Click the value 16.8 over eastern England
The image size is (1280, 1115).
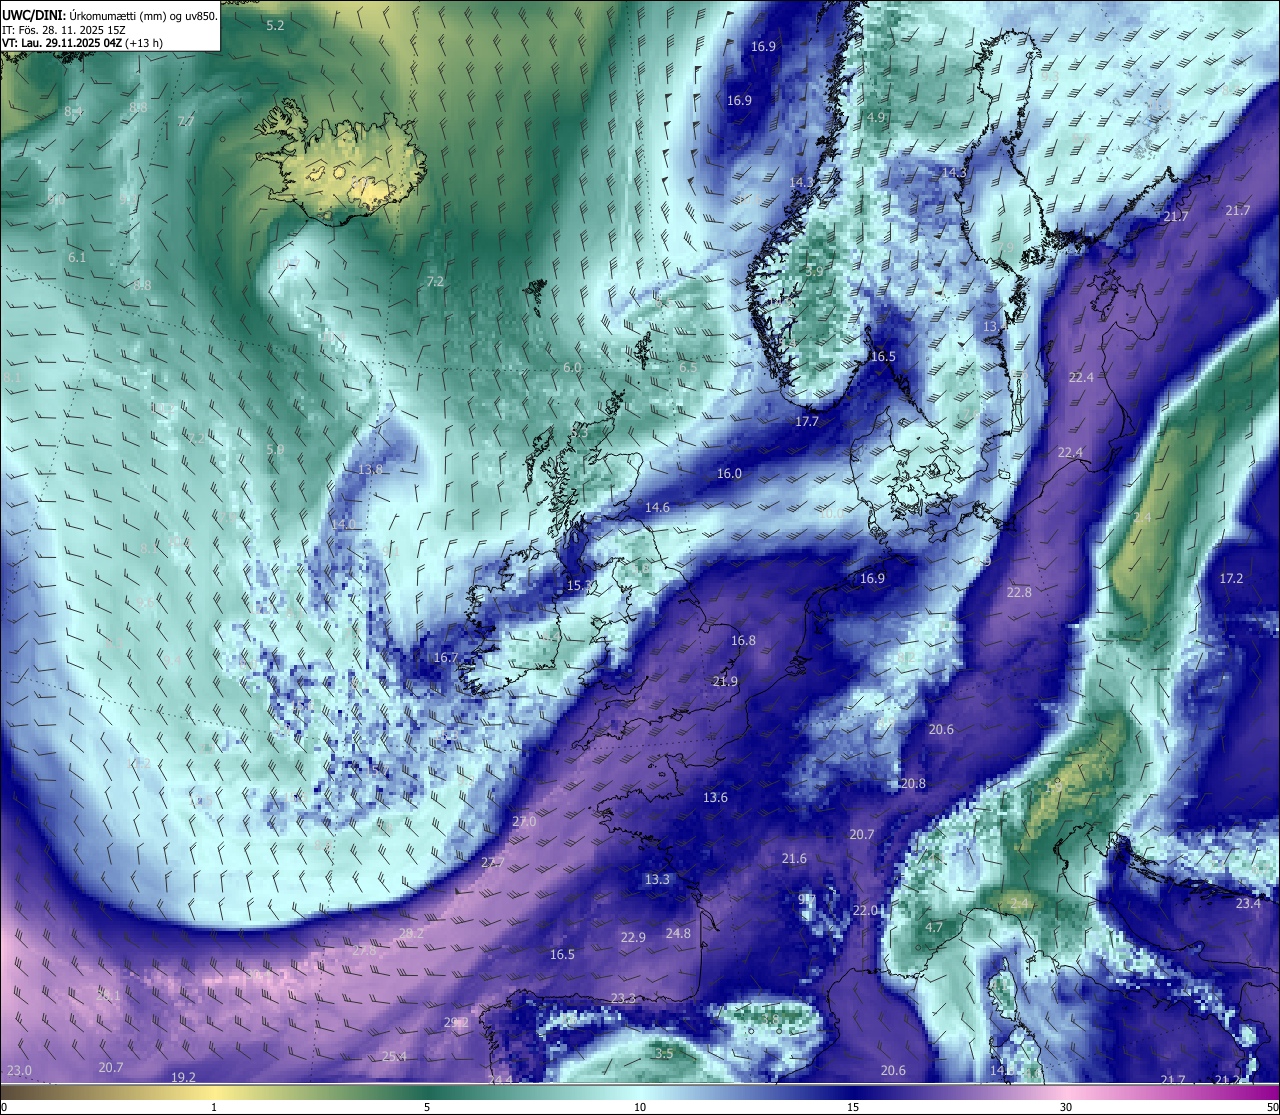(743, 640)
